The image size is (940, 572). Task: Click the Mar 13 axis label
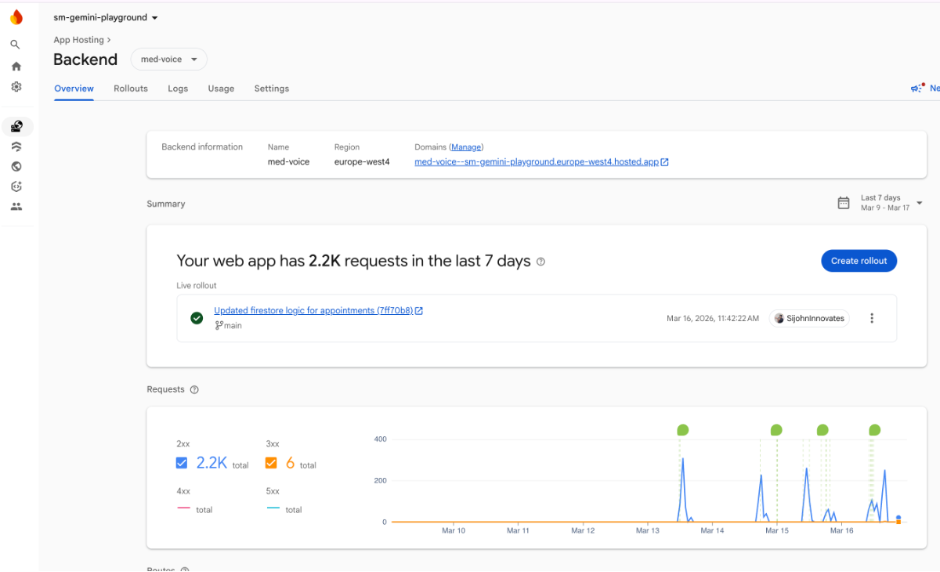647,531
